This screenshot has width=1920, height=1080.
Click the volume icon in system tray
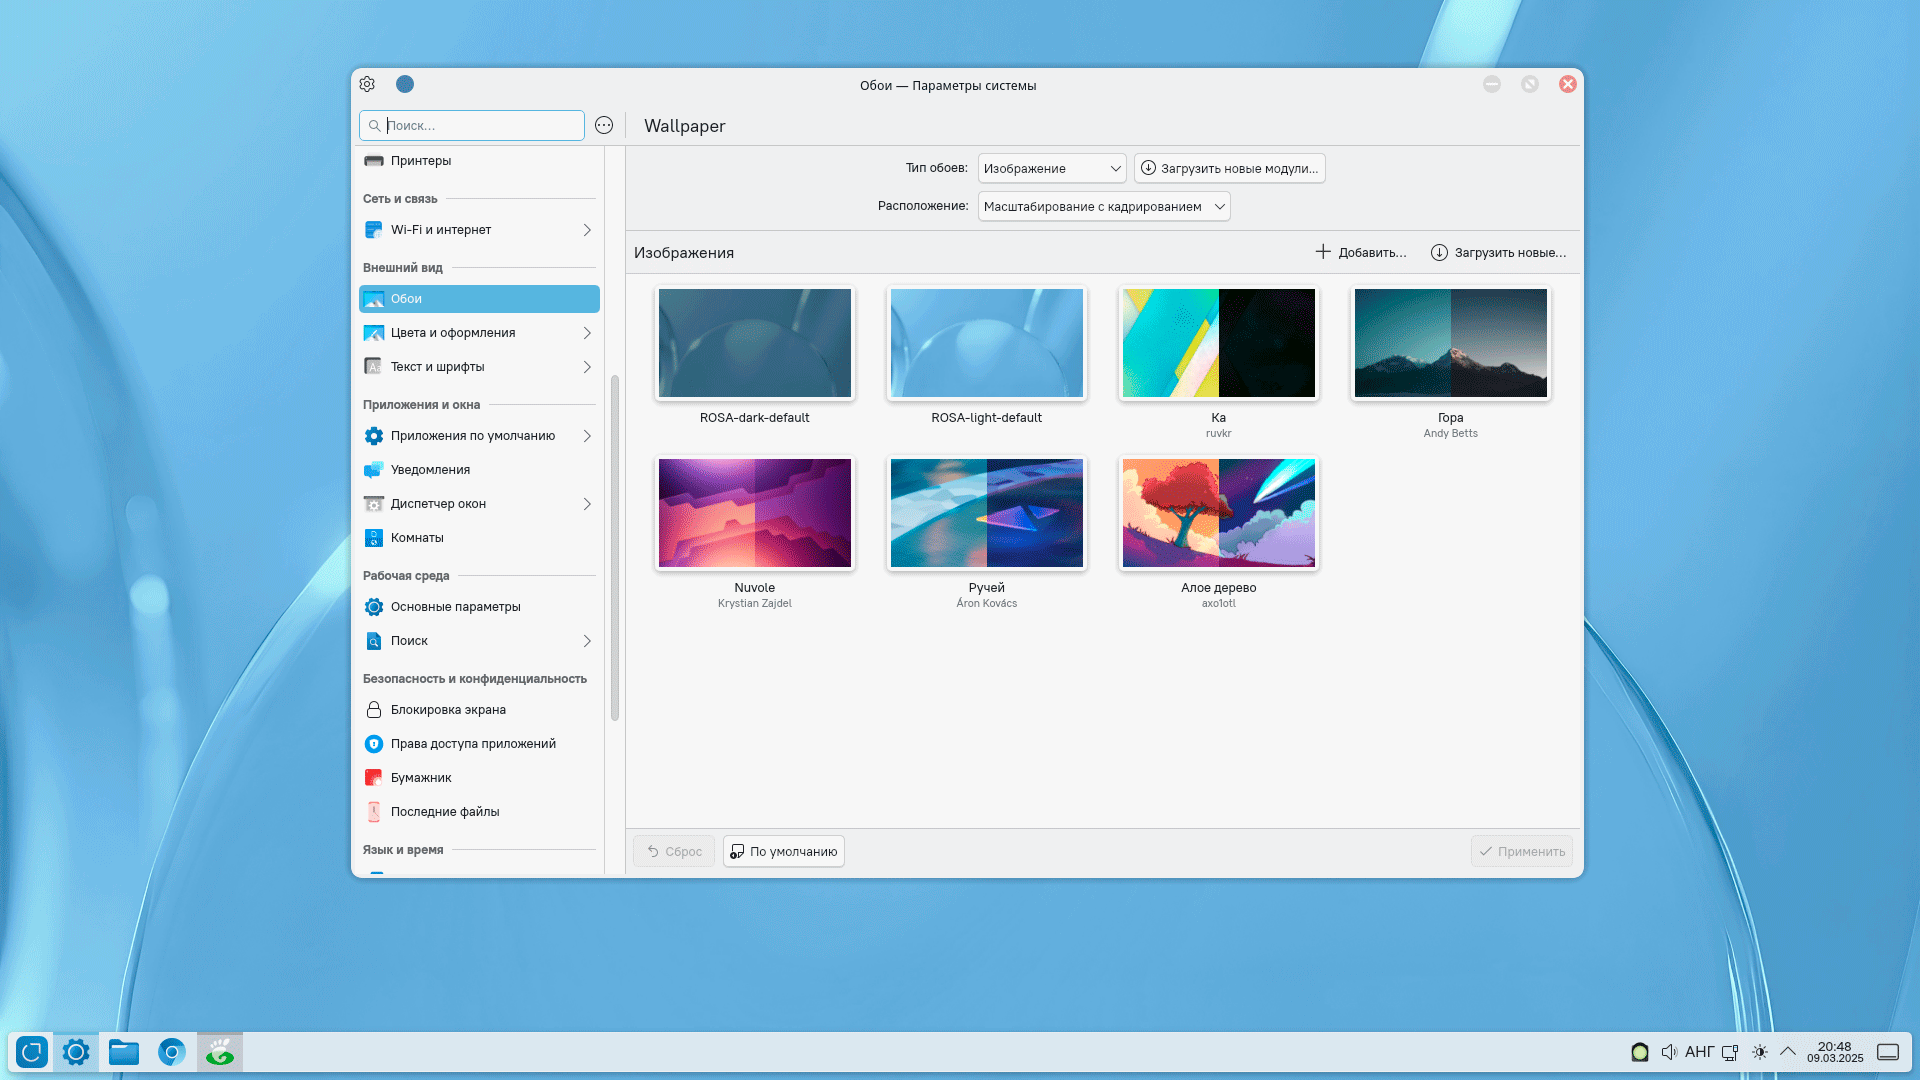[1669, 1052]
